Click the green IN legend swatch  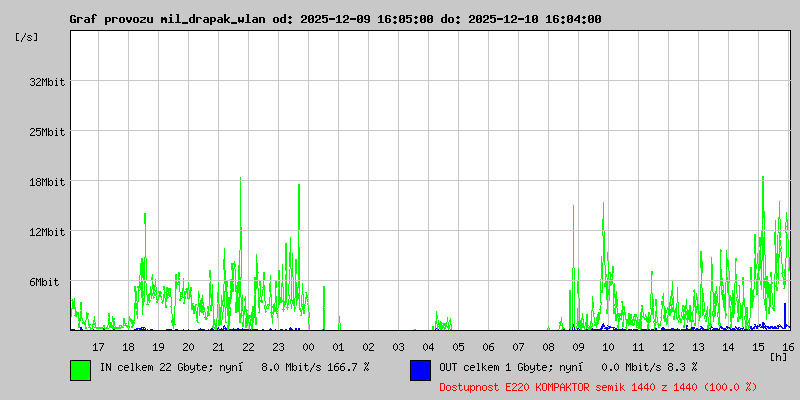point(80,370)
